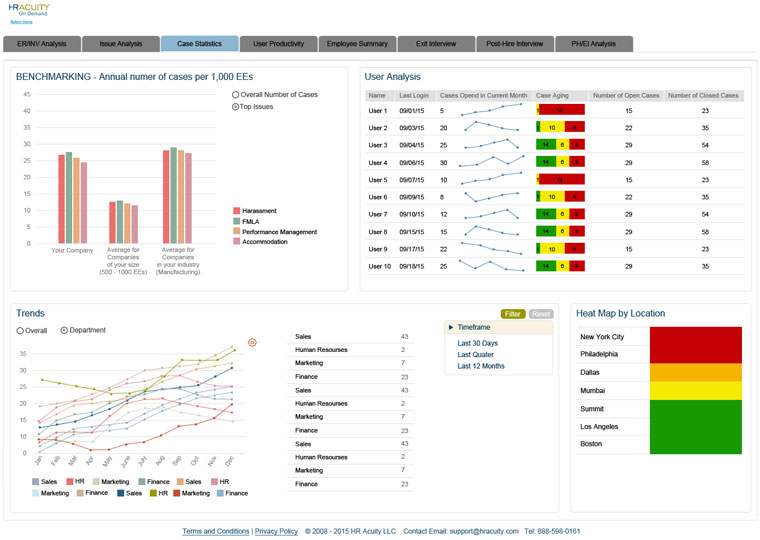Sort by the Last Login column header
Screen dimensions: 760x540
tap(414, 95)
